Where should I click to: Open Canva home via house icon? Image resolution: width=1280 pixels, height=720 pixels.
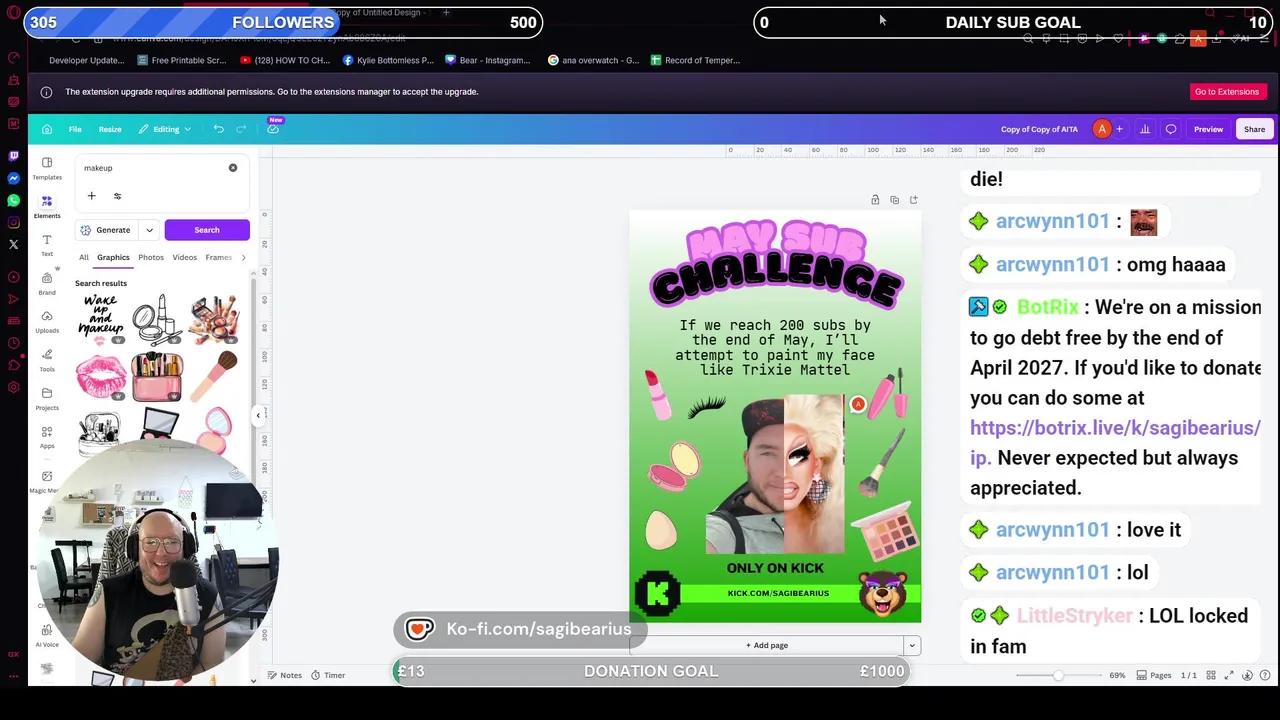click(47, 129)
